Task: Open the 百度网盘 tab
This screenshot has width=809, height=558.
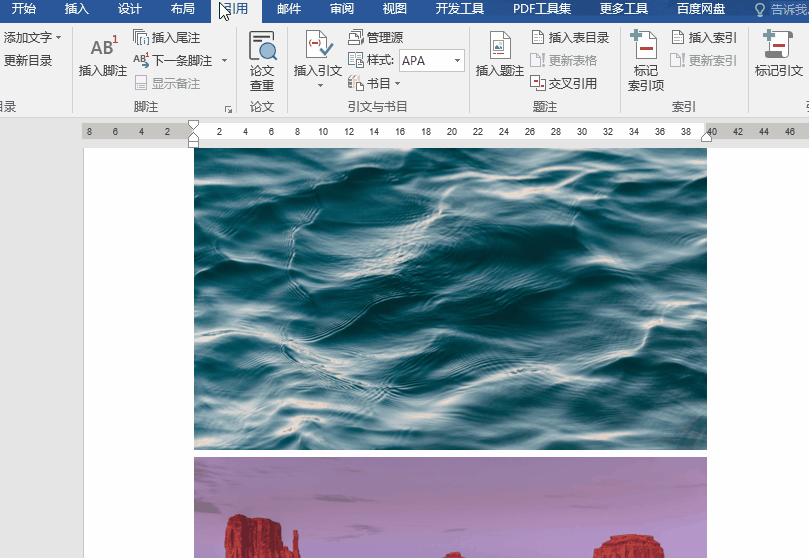Action: coord(701,9)
